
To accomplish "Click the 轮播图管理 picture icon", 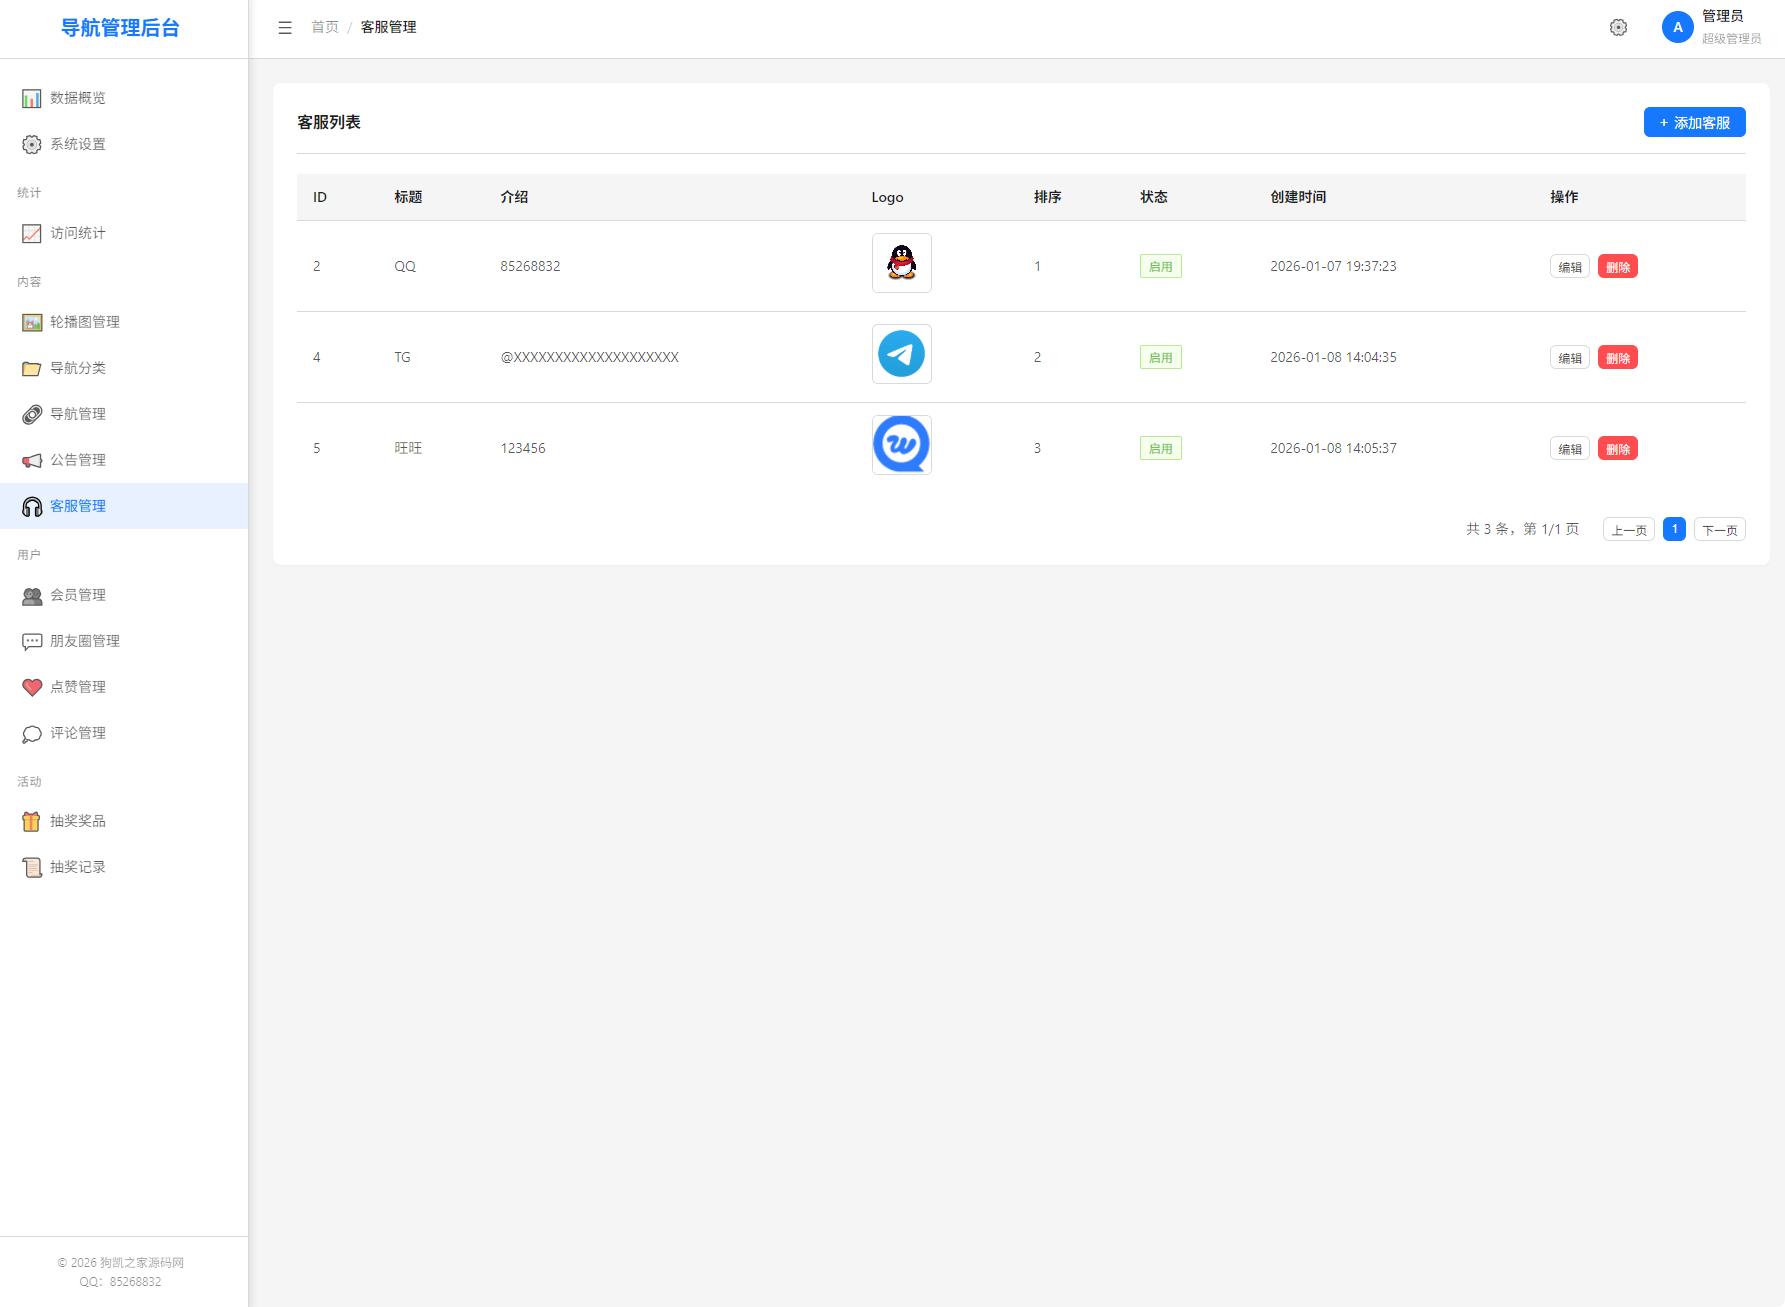I will click(32, 322).
